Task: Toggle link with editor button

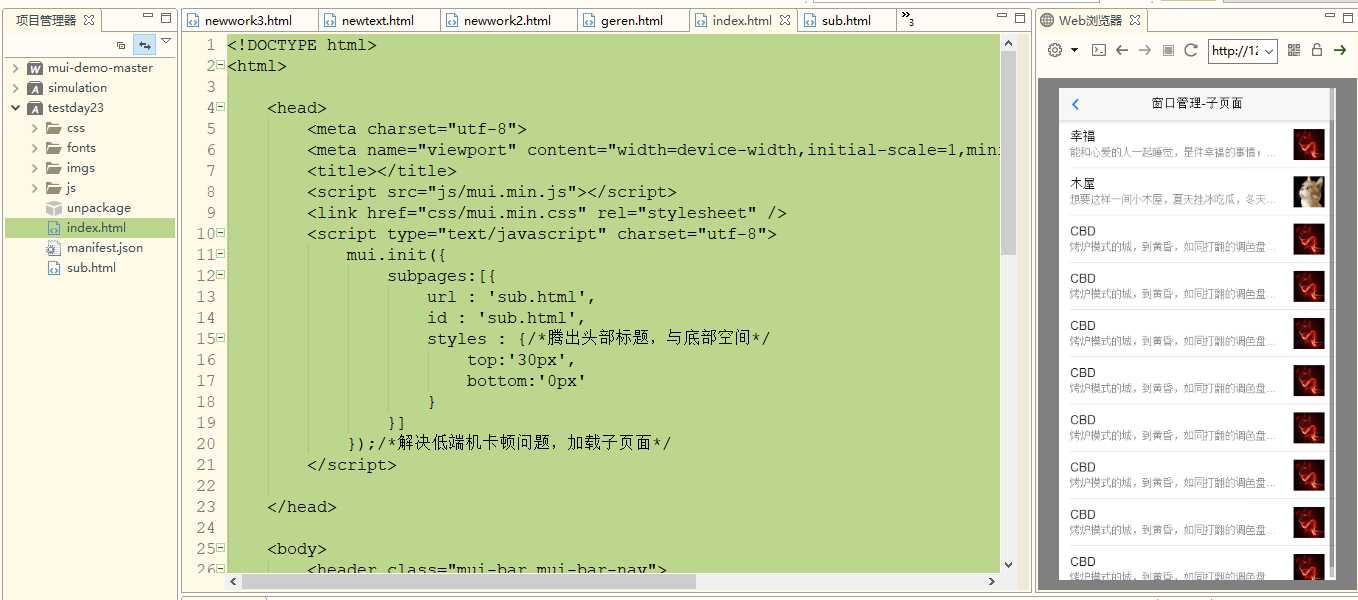Action: coord(145,45)
